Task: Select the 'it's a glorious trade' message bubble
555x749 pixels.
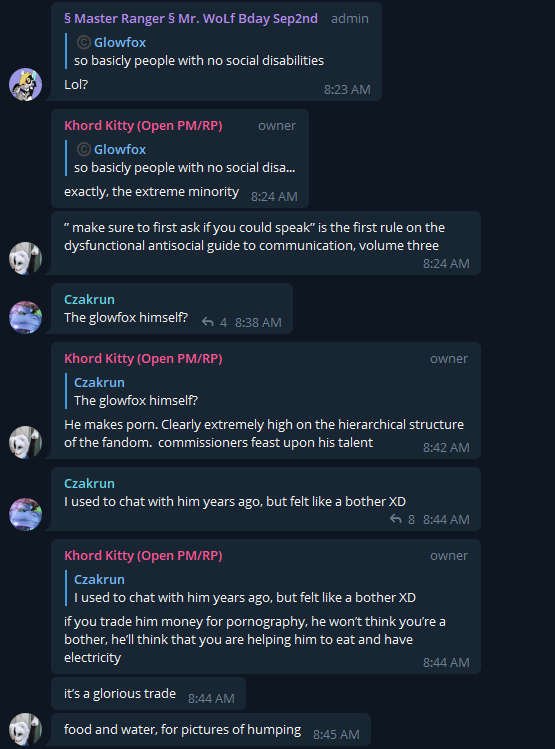Action: pos(149,694)
